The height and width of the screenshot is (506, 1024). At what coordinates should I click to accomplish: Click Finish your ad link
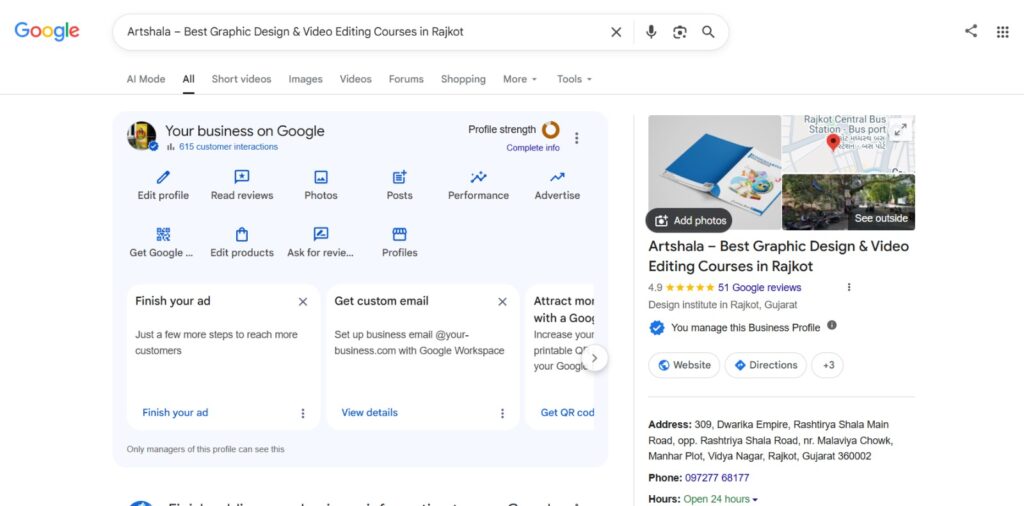click(175, 413)
